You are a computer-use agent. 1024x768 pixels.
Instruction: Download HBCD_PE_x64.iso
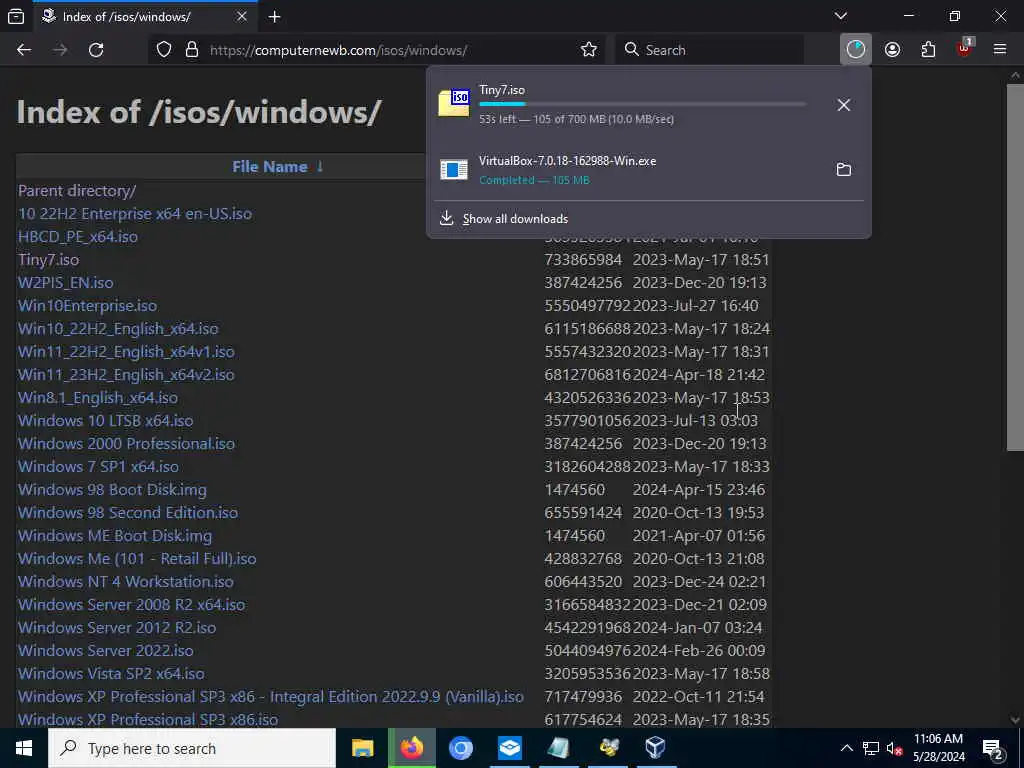tap(78, 236)
